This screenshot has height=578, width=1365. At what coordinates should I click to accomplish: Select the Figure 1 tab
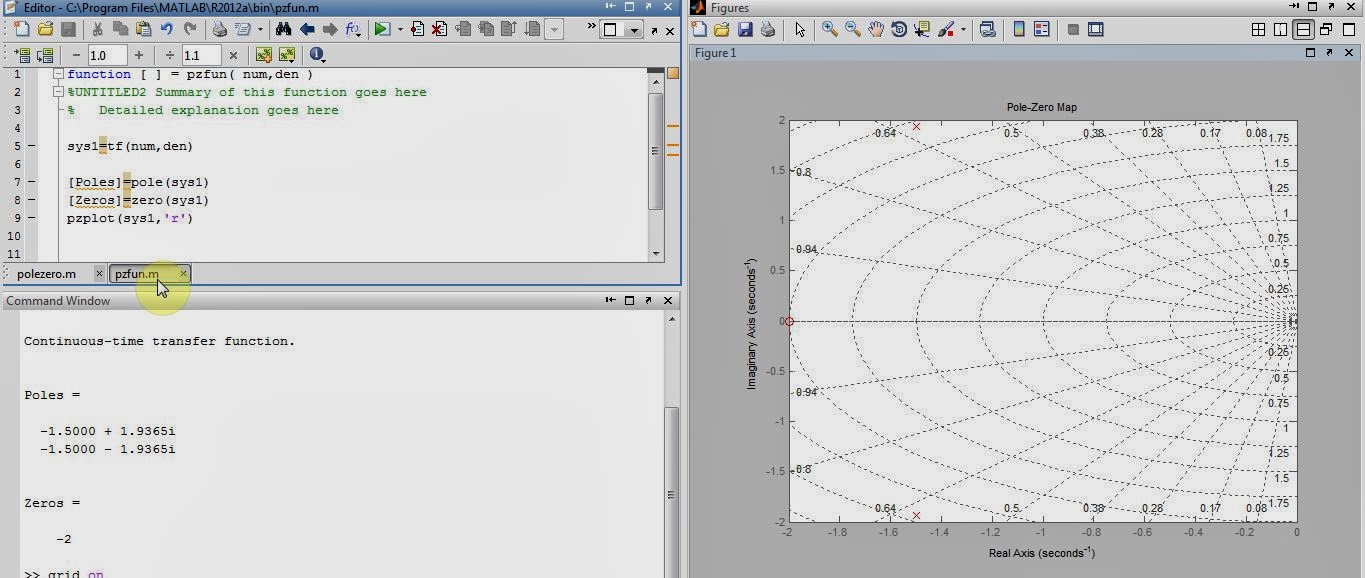coord(715,53)
